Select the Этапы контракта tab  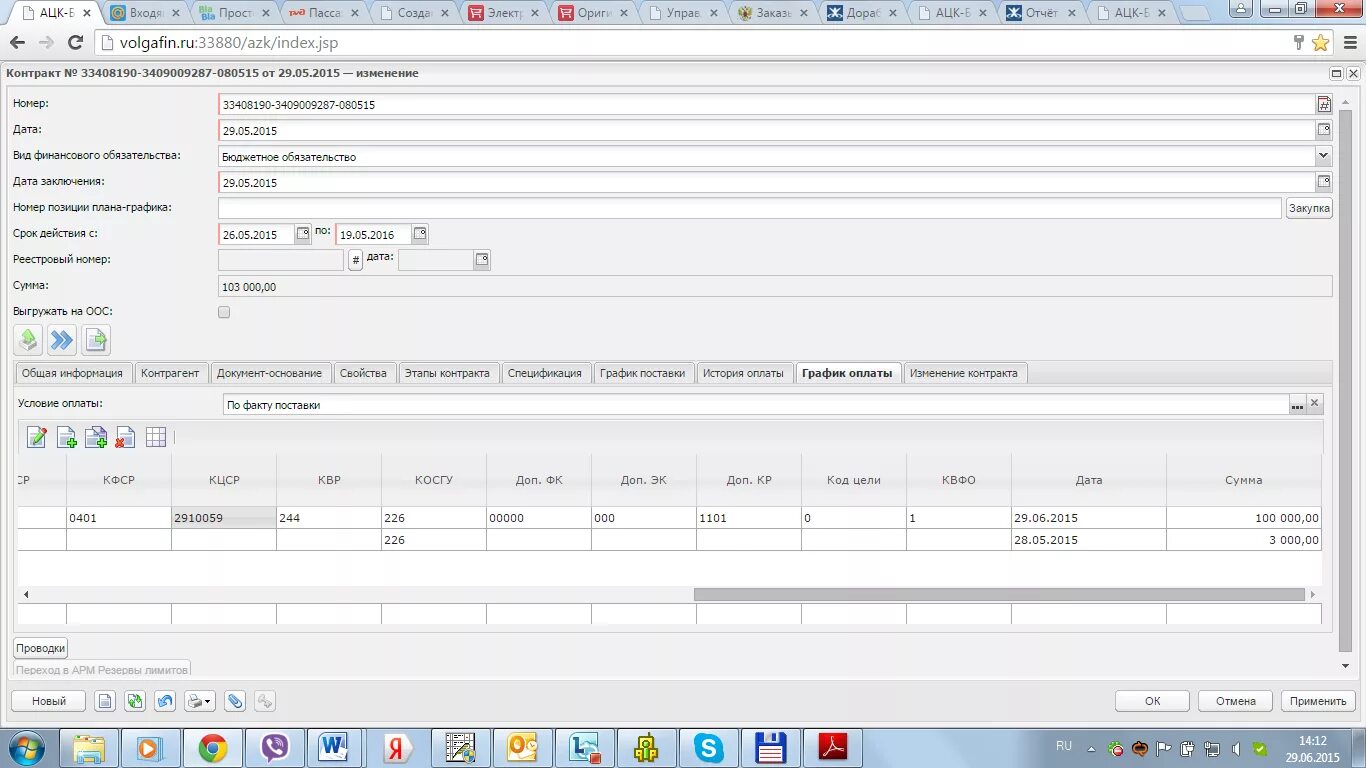[447, 373]
